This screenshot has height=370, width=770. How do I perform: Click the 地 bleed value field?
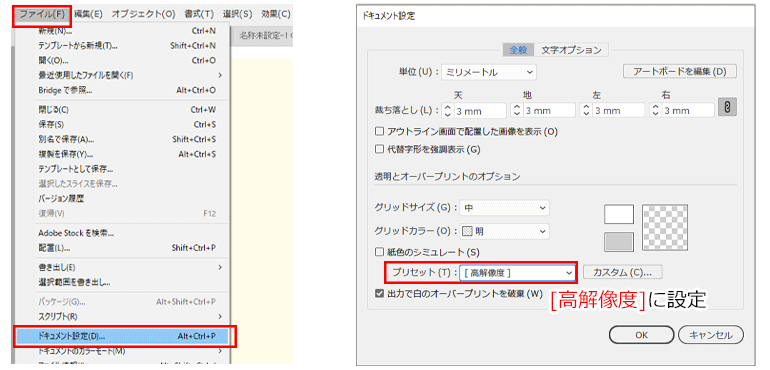(x=549, y=111)
